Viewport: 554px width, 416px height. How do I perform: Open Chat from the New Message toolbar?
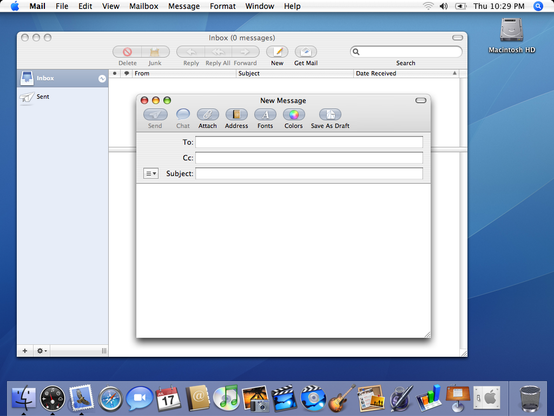coord(183,115)
